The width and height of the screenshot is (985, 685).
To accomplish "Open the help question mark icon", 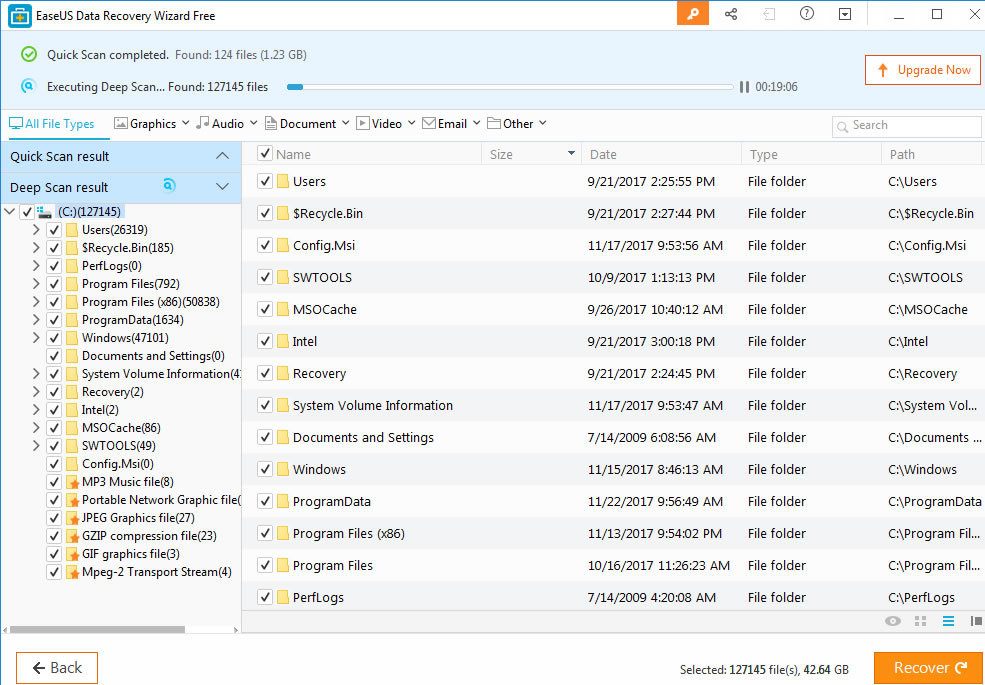I will (x=807, y=13).
